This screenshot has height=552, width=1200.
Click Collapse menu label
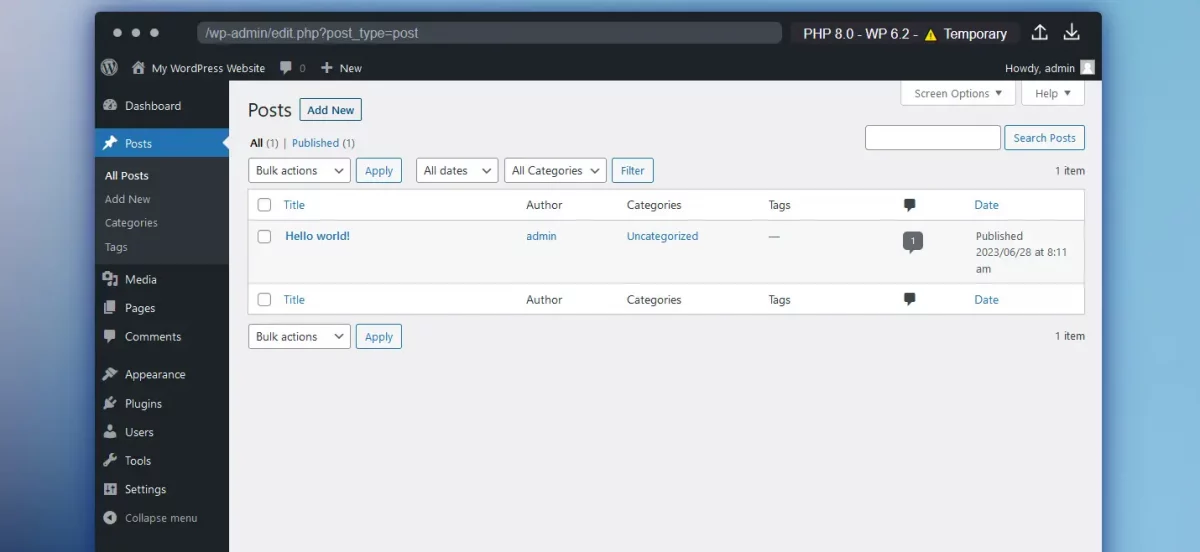161,518
